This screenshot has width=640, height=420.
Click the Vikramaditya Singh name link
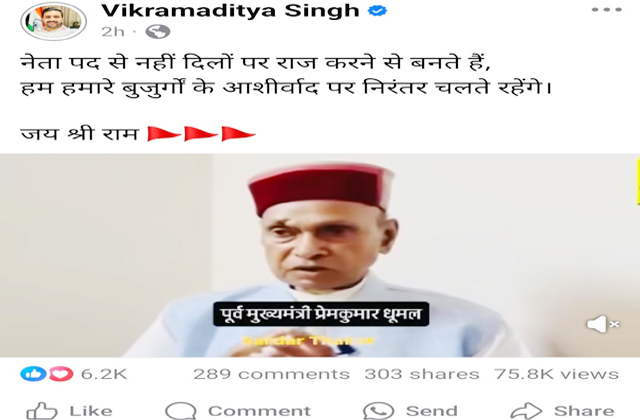(231, 11)
